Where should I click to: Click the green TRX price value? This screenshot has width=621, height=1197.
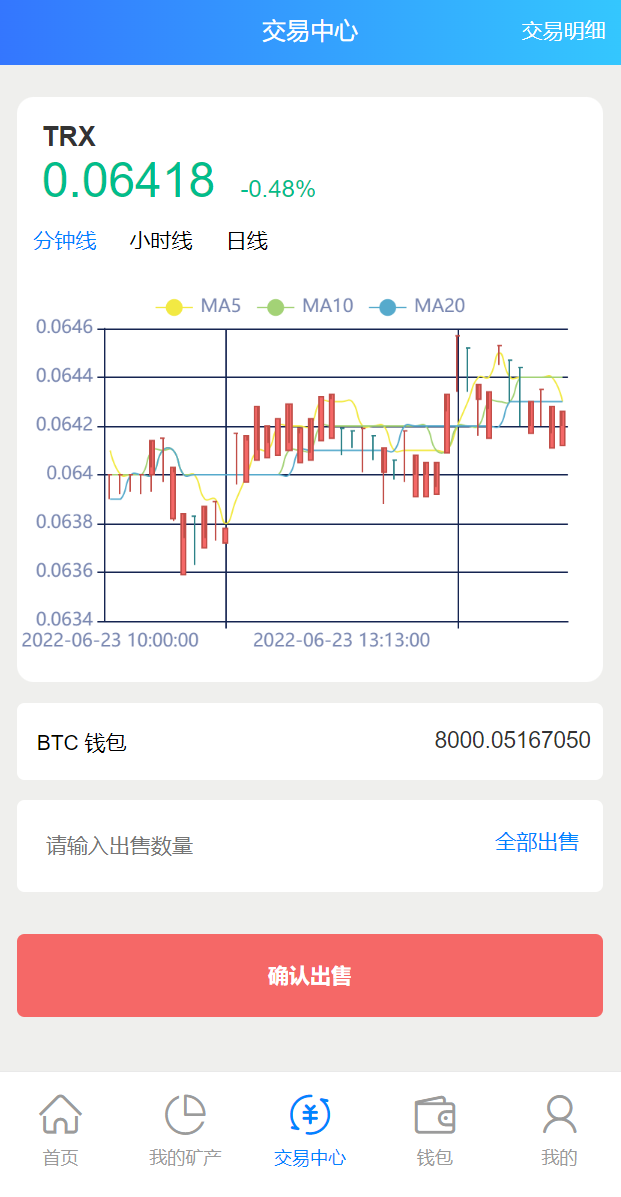coord(129,181)
